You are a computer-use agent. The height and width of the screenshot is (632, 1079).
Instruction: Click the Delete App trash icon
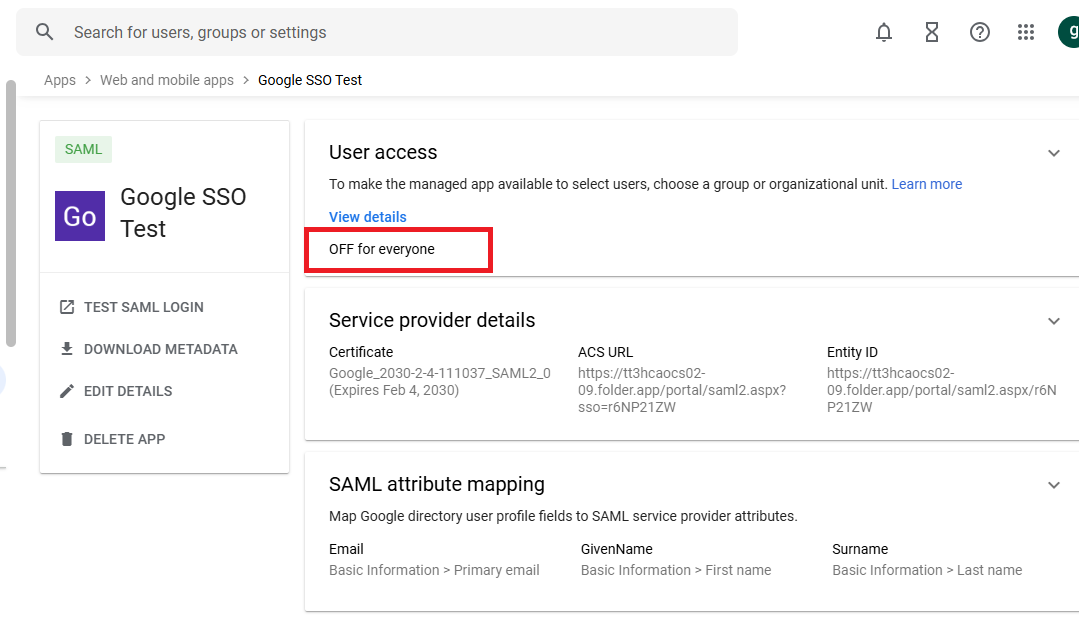click(67, 439)
